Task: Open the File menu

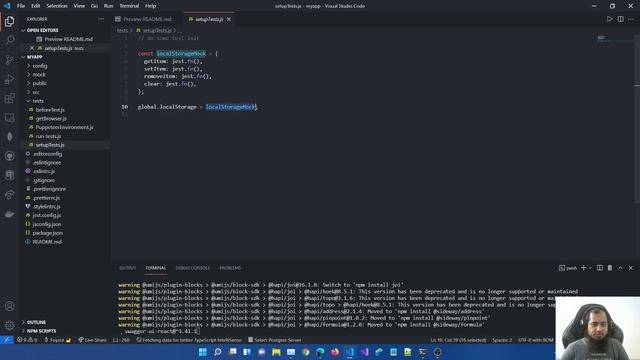Action: click(21, 6)
